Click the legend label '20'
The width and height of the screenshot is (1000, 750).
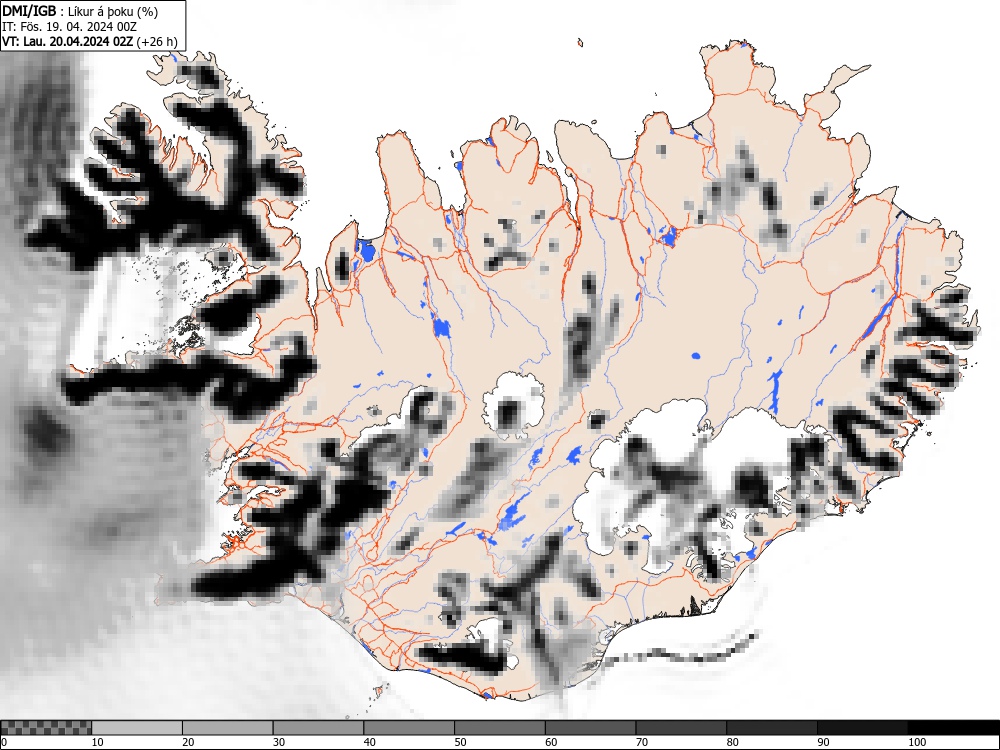pyautogui.click(x=188, y=742)
